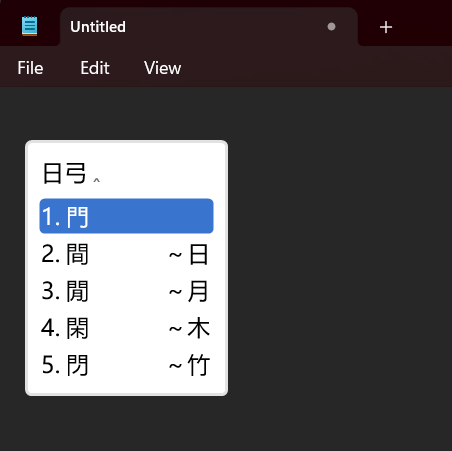Select candidate 5. 閃
452x451 pixels.
(126, 365)
